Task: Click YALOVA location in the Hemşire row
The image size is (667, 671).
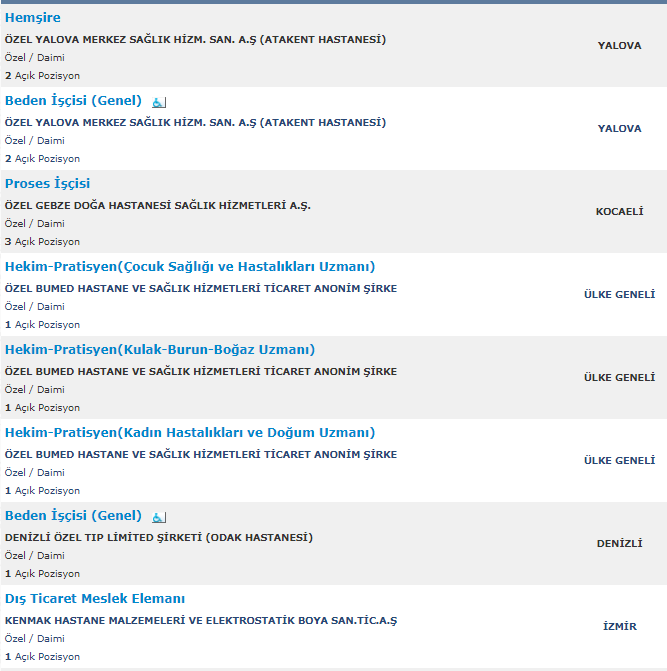Action: tap(620, 46)
